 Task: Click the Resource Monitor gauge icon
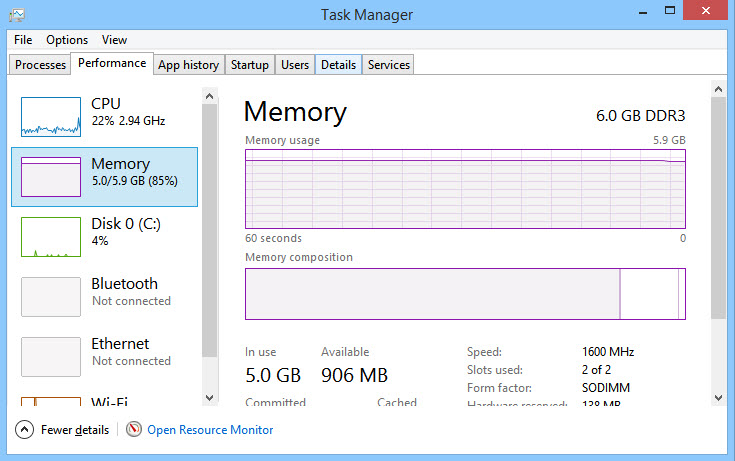pos(135,430)
